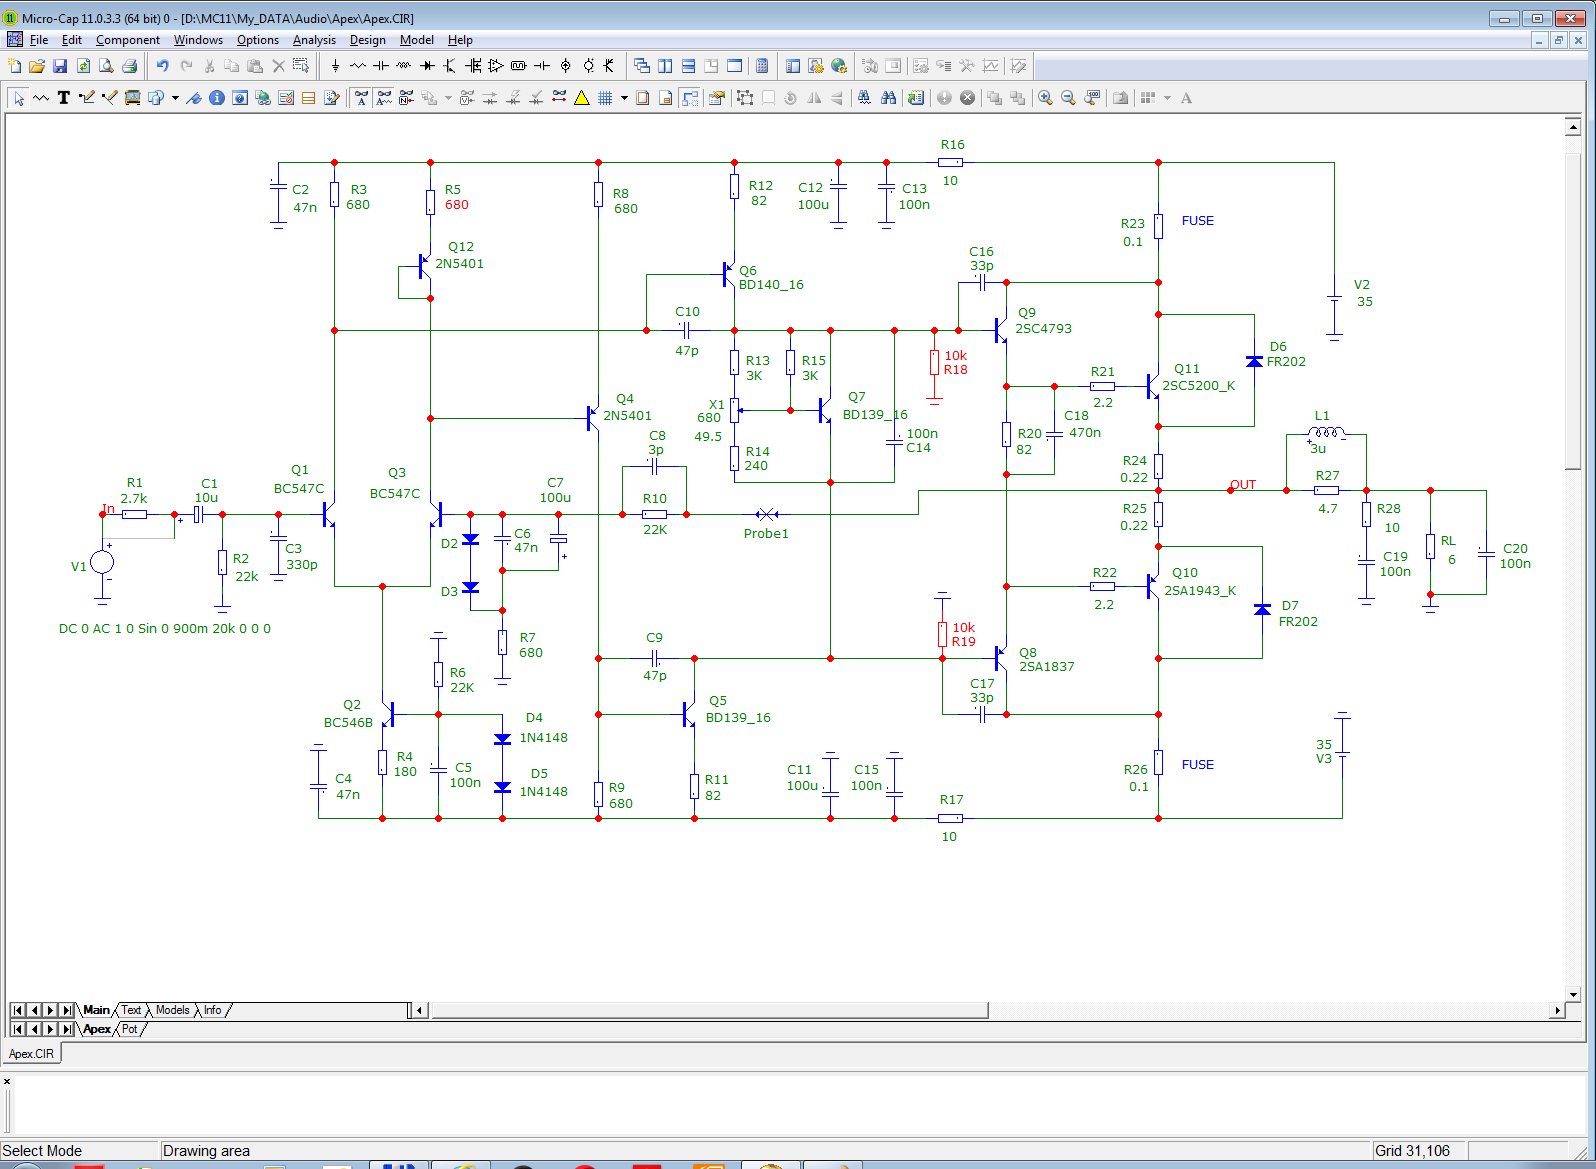Place a ground symbol from the toolbar
Screen dimensions: 1596x1169
pos(335,66)
